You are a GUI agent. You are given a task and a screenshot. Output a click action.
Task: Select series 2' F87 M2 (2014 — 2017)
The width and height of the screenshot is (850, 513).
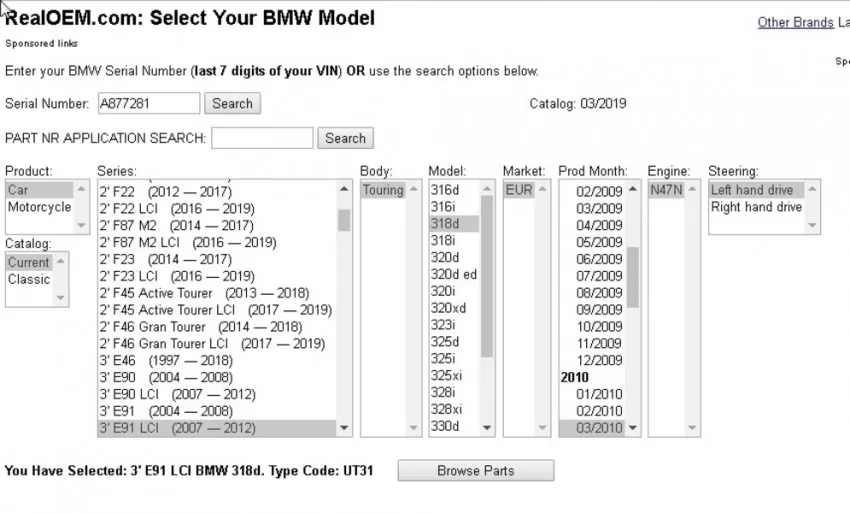click(x=217, y=225)
